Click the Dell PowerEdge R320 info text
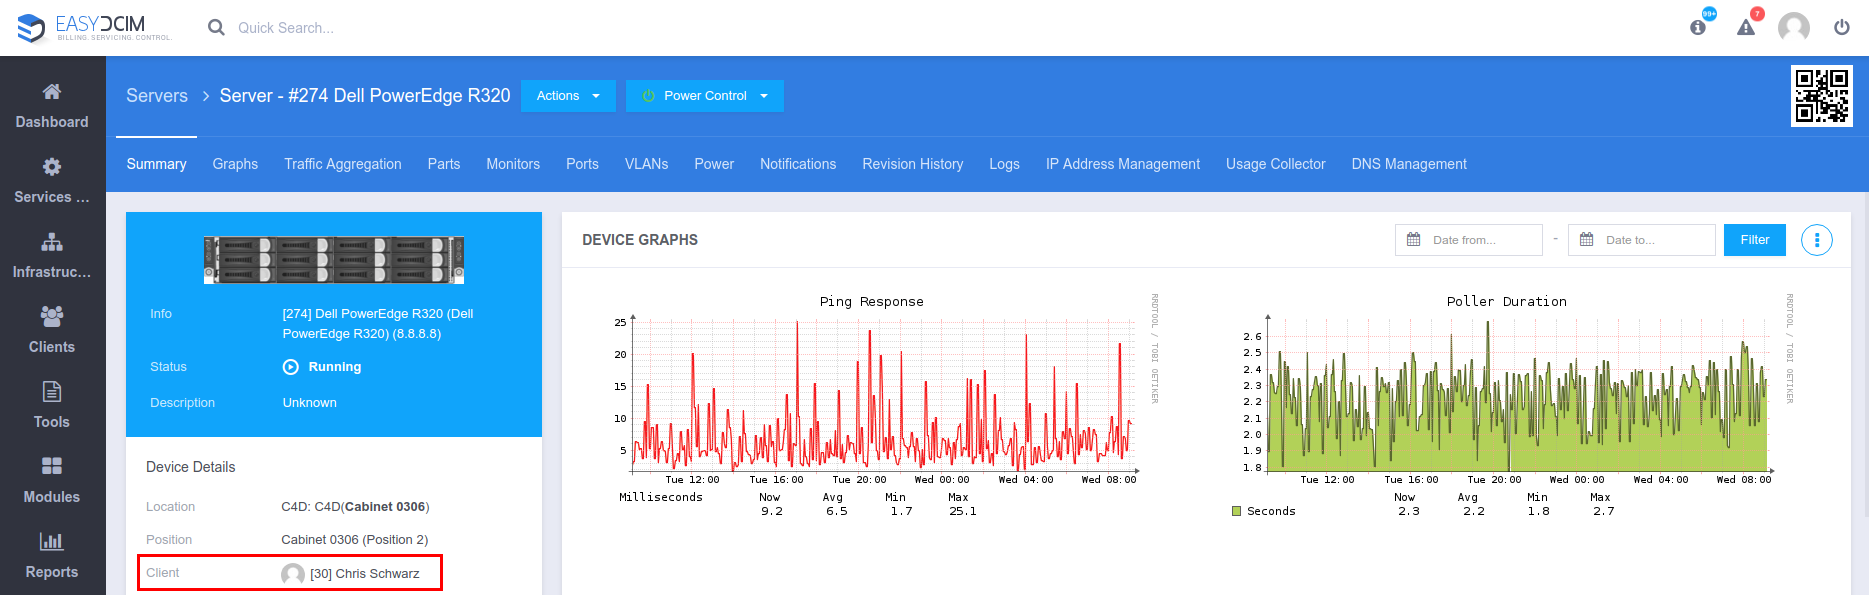This screenshot has height=595, width=1869. (x=378, y=324)
